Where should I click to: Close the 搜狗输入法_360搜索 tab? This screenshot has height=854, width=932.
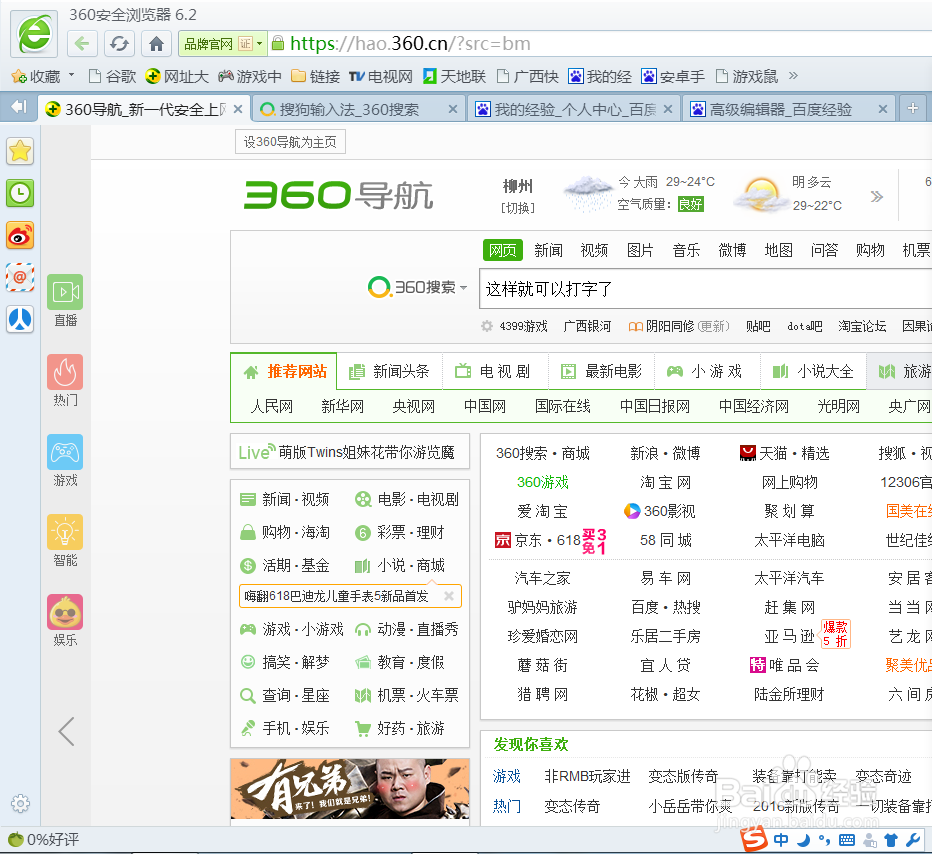[x=453, y=109]
